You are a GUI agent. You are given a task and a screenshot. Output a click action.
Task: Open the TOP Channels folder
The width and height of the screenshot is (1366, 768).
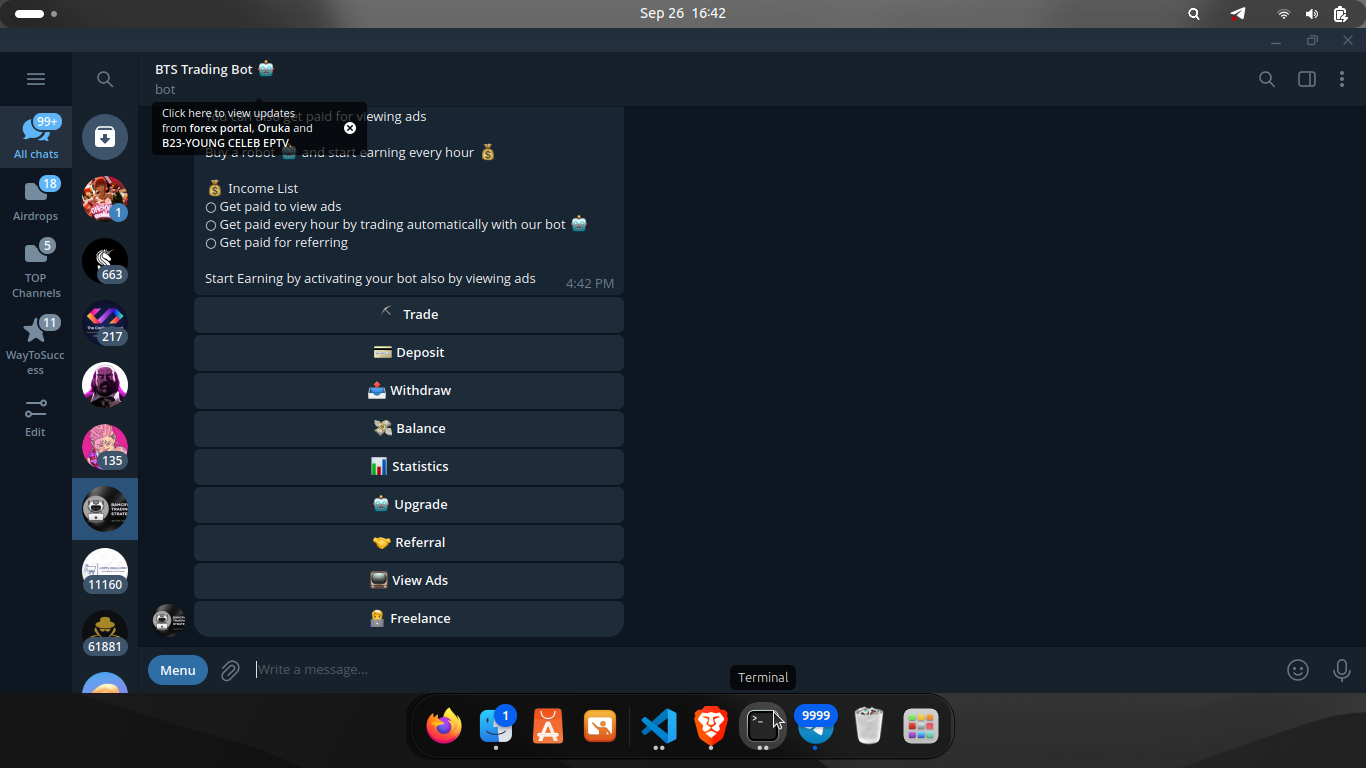pos(36,268)
